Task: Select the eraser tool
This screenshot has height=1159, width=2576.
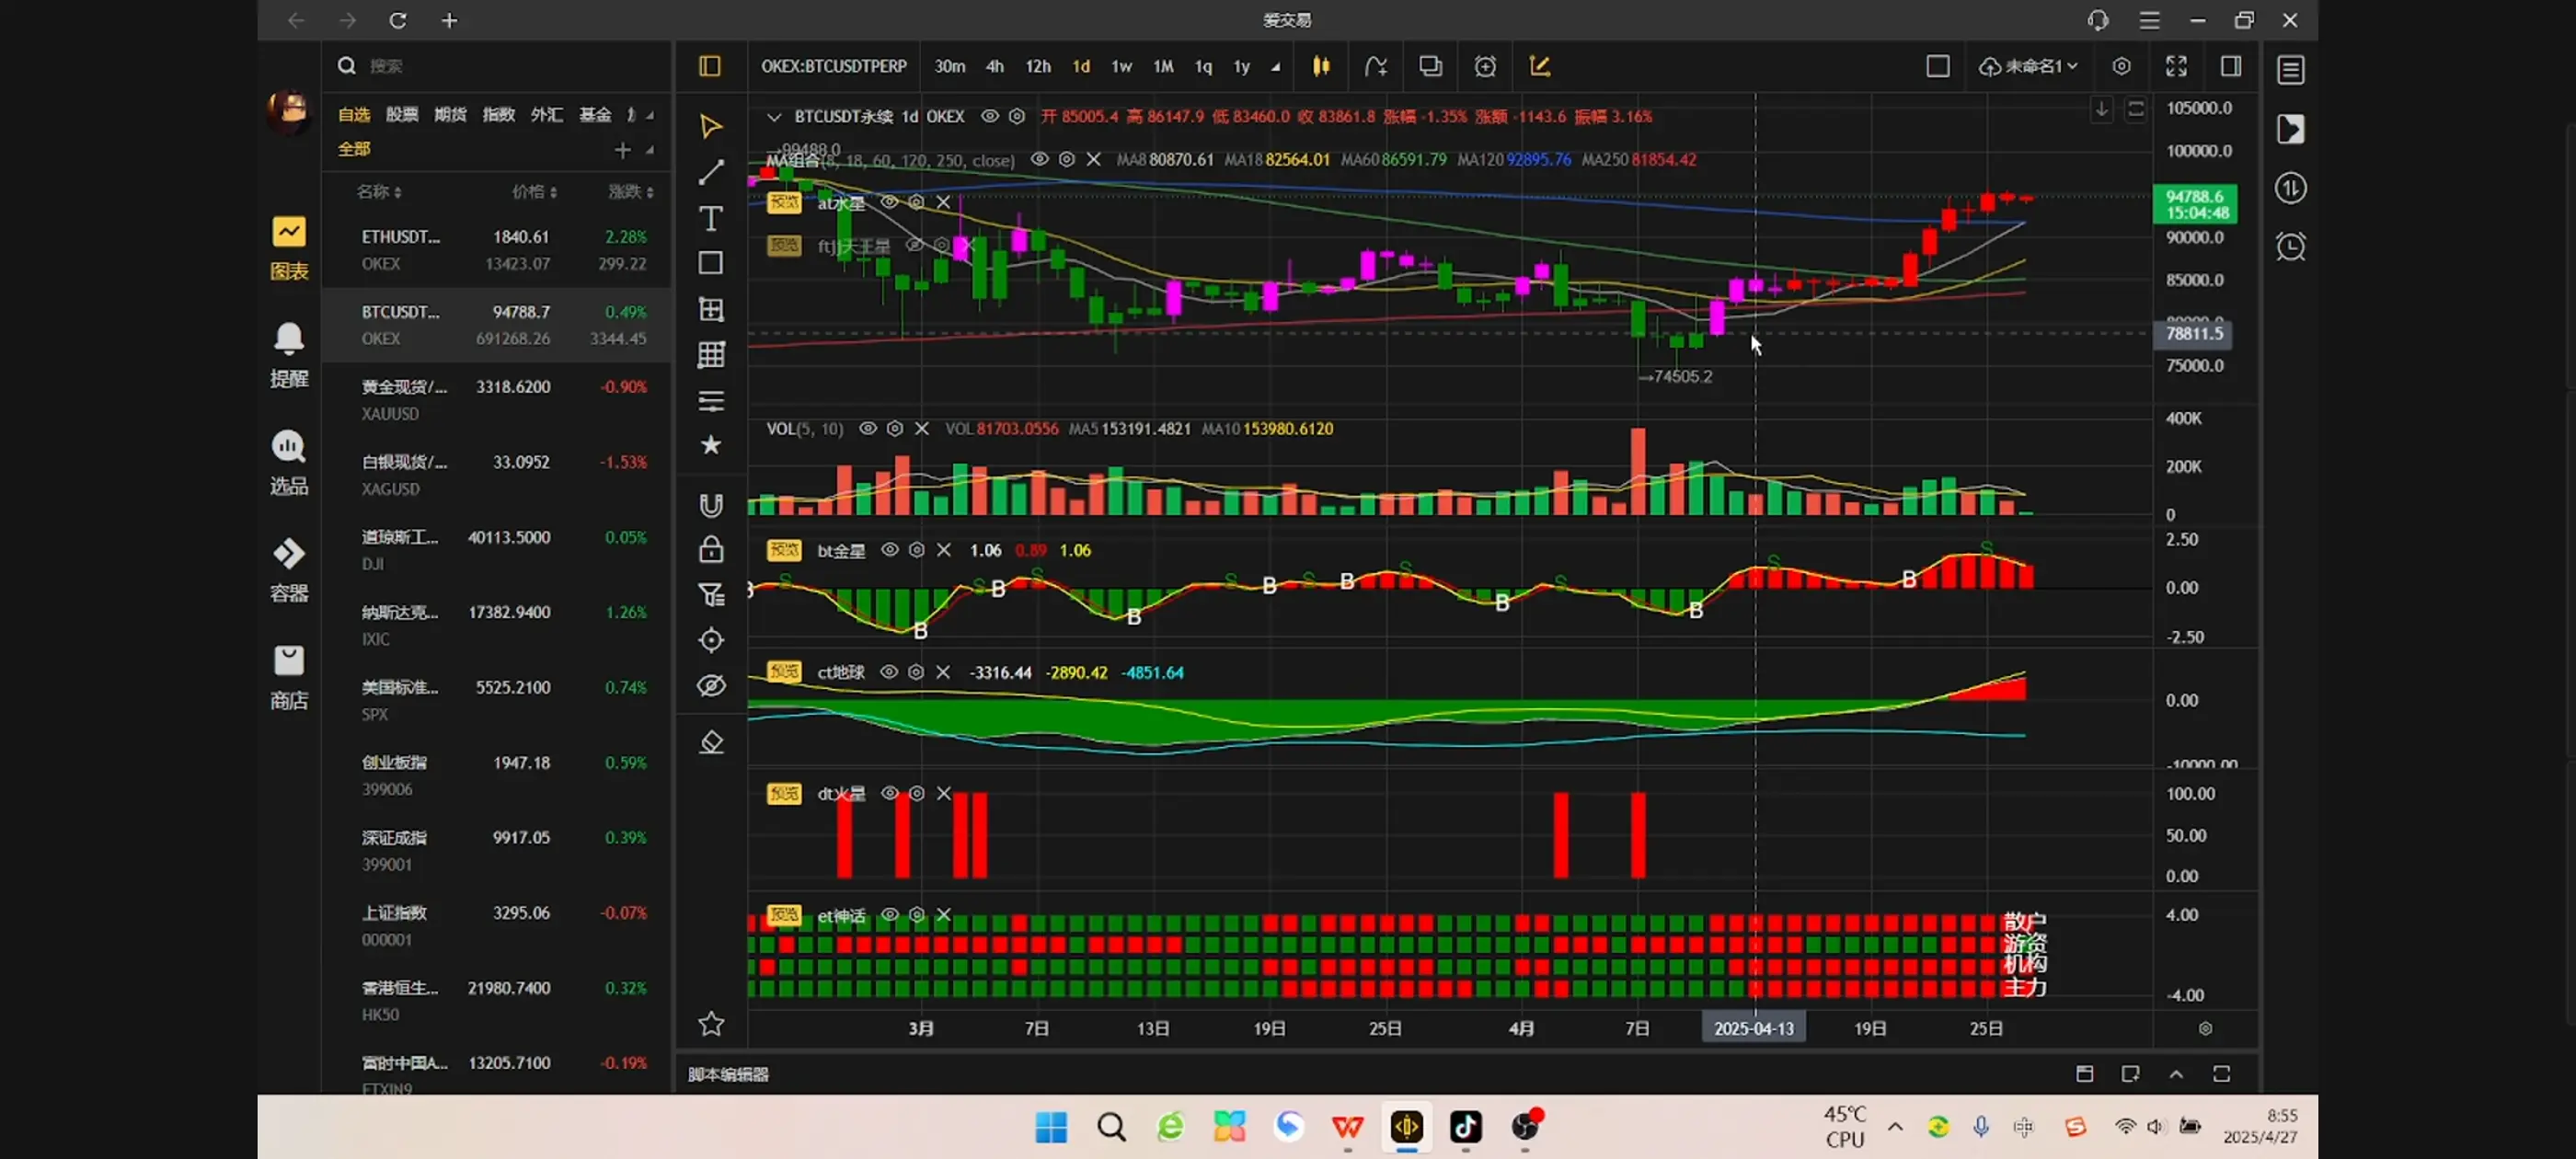Action: point(710,742)
